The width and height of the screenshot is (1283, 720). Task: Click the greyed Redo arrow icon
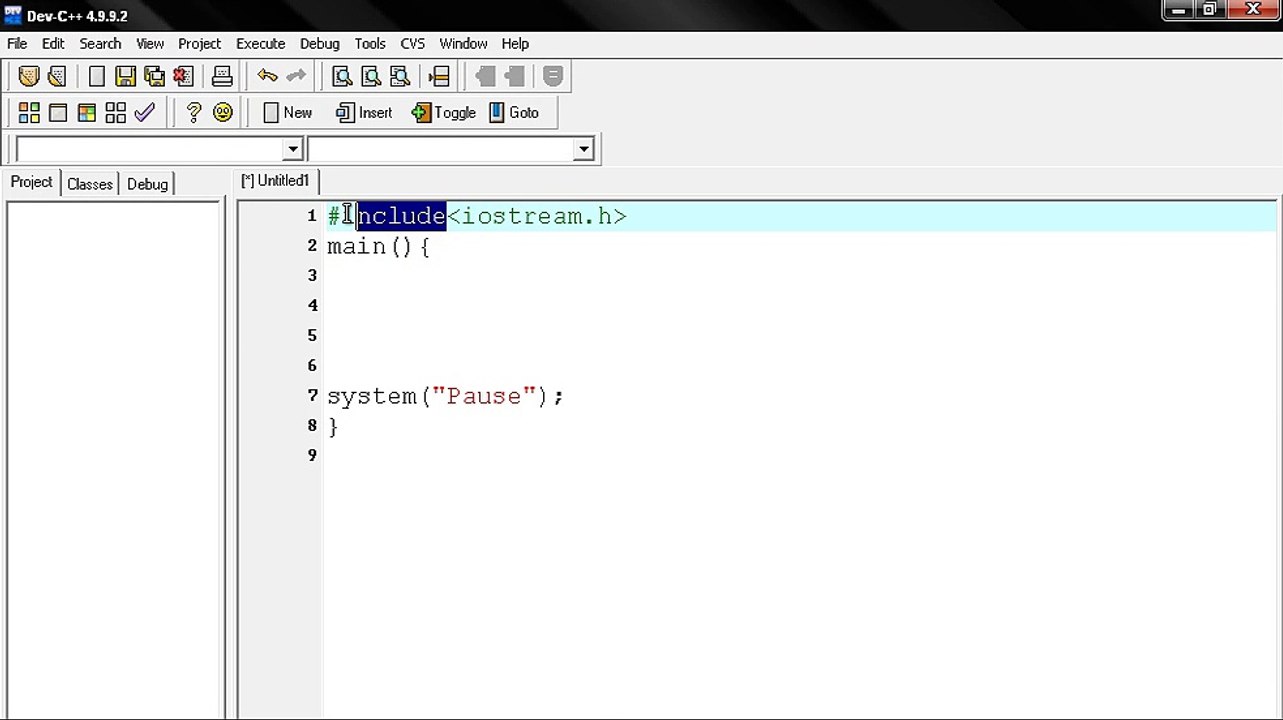point(296,76)
